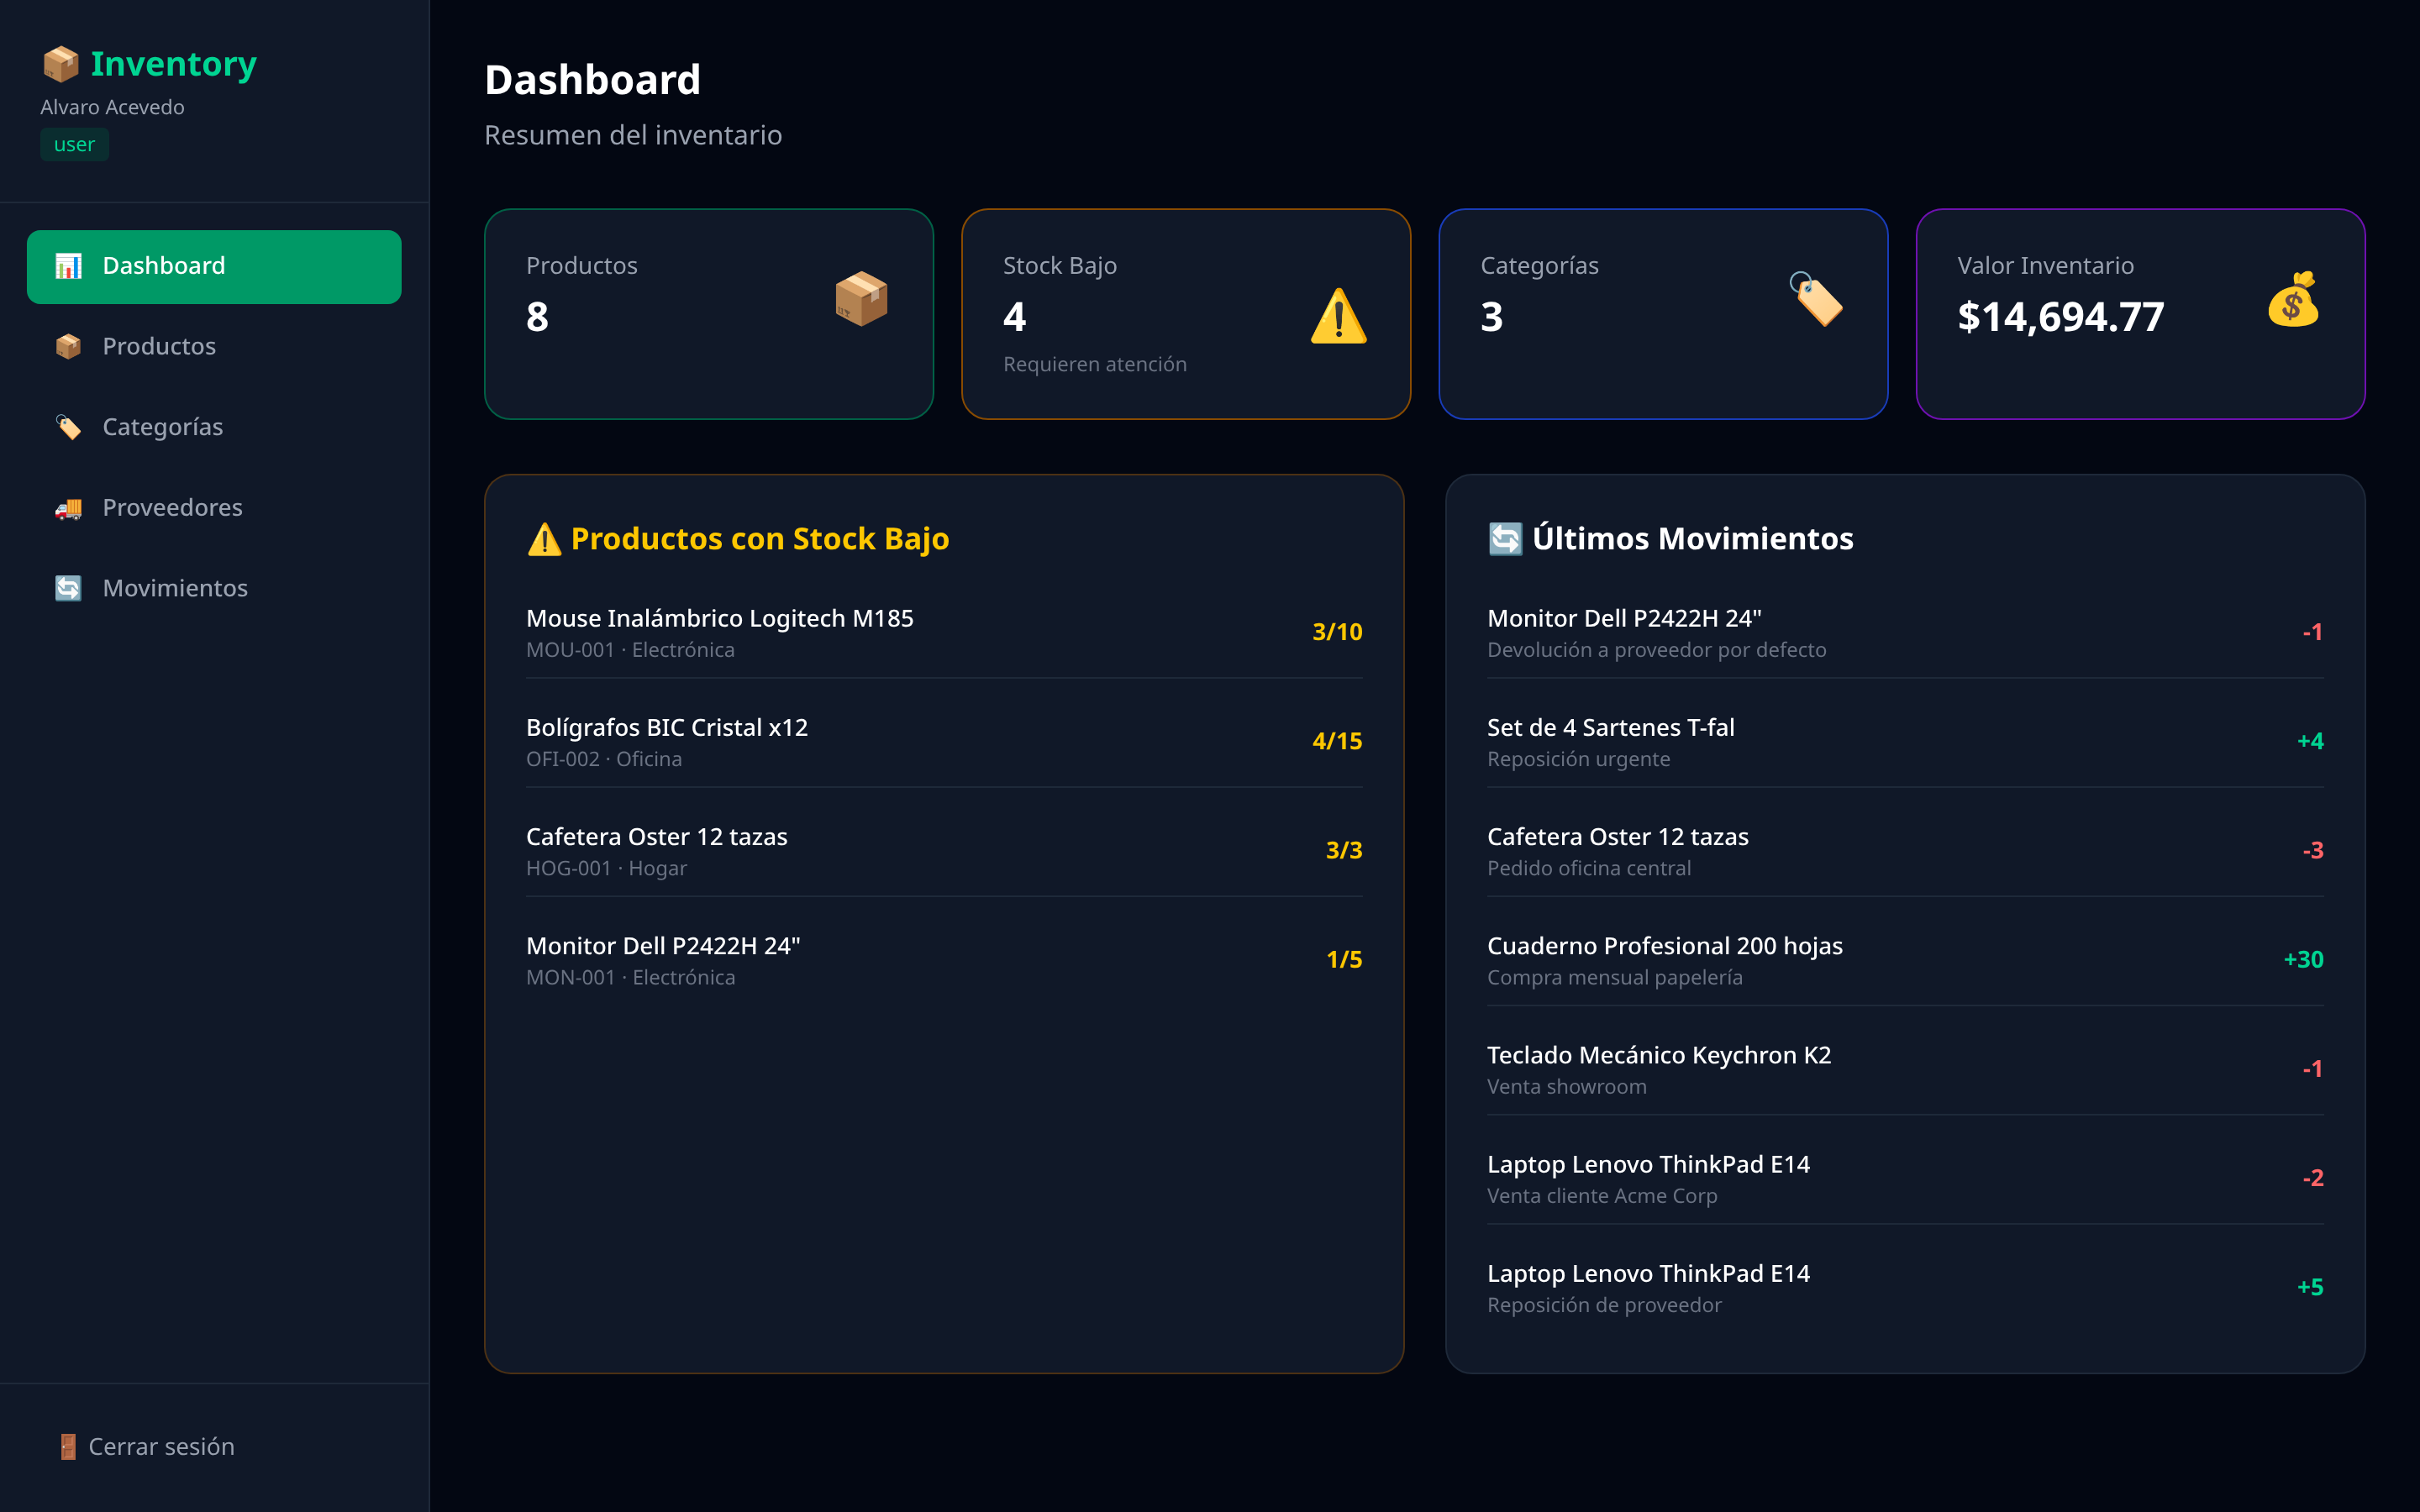Click the door icon beside Cerrar sesión
Screen dimensions: 2420x1512
click(x=68, y=1447)
